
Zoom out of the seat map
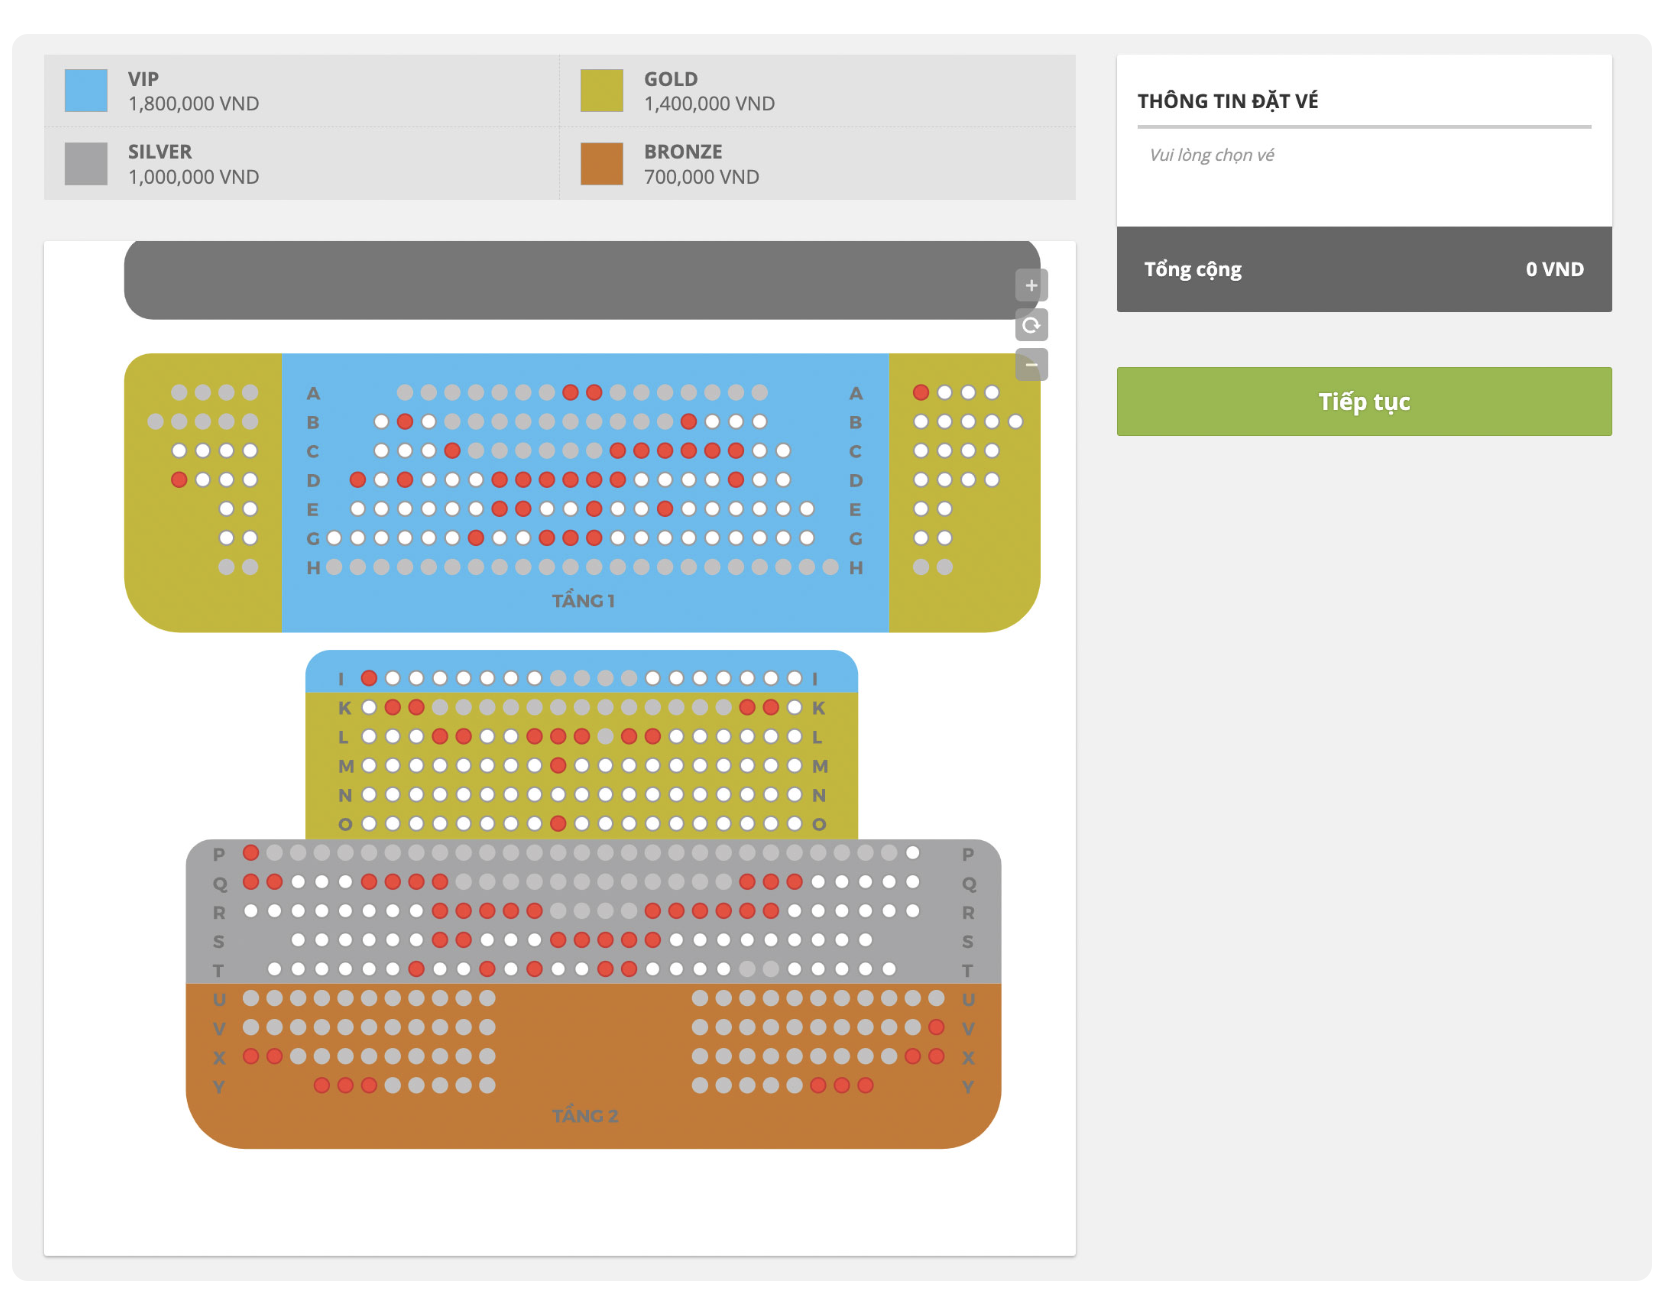(1031, 364)
